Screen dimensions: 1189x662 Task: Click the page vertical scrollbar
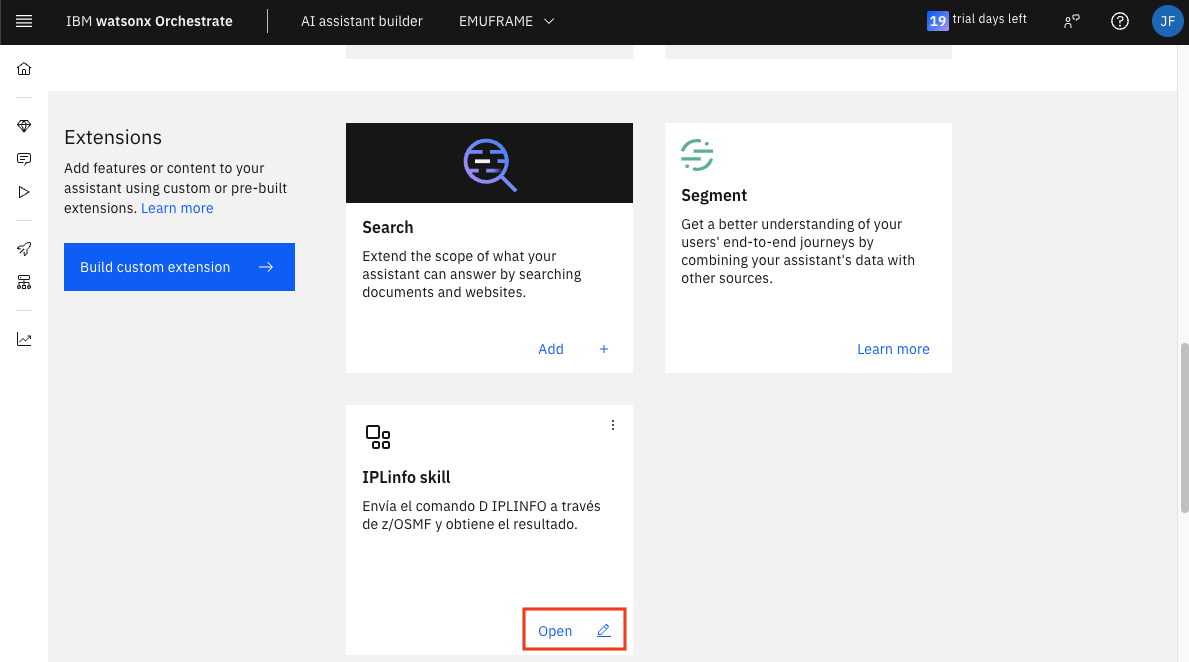click(1184, 428)
